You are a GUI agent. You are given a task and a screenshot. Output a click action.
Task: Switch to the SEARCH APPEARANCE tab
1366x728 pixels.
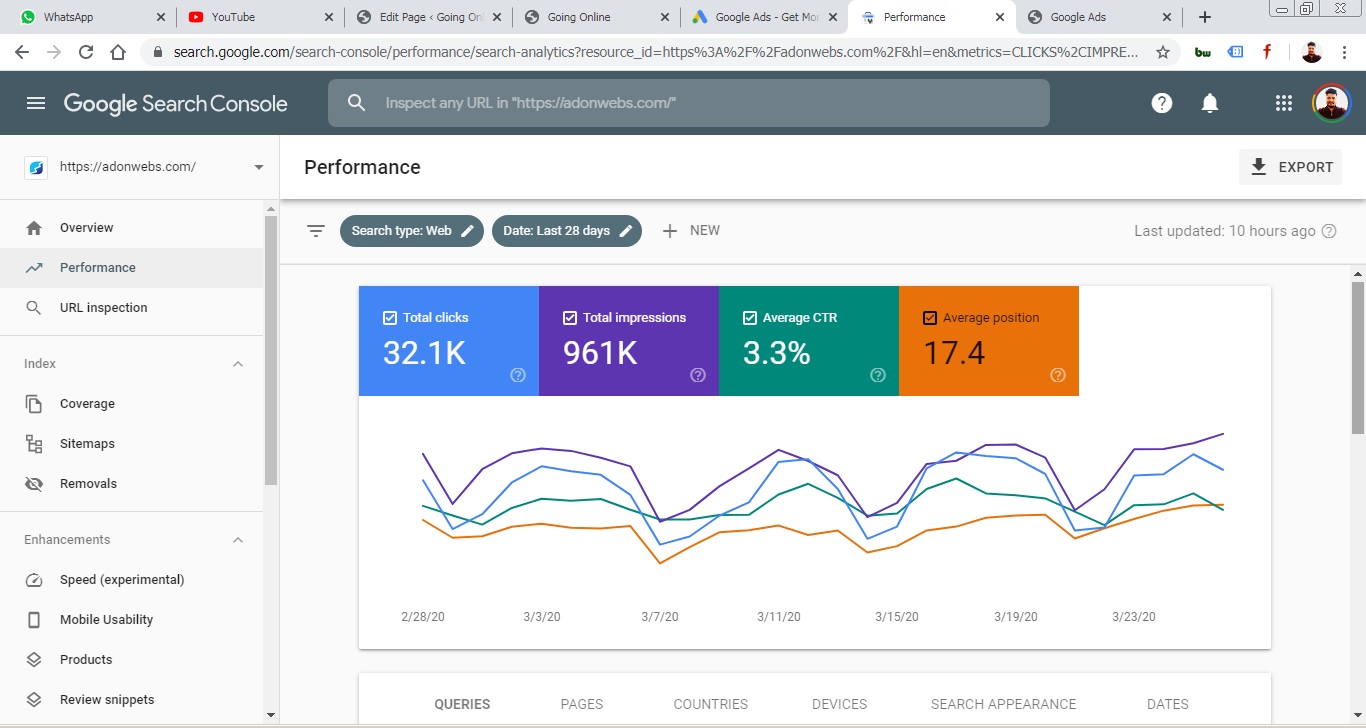(1003, 704)
